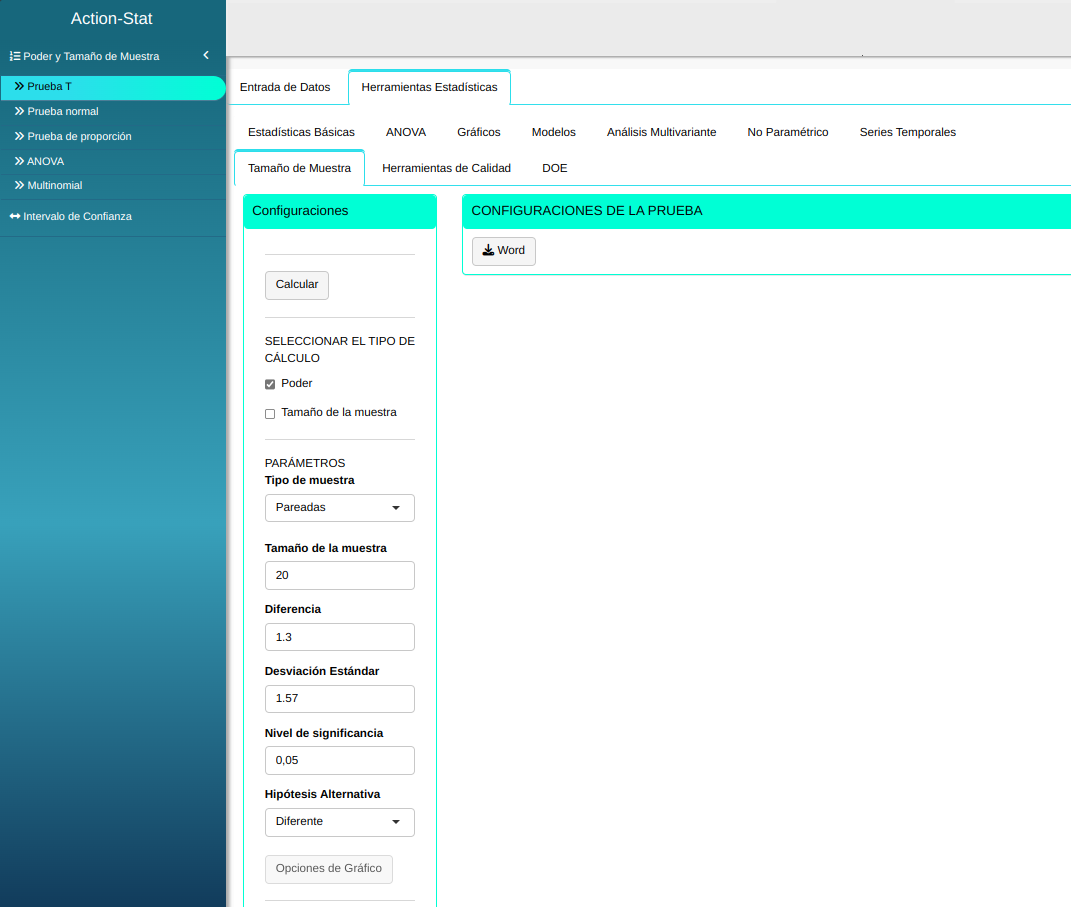The height and width of the screenshot is (907, 1071).
Task: Select the Análisis Multivariante tab
Action: 661,132
